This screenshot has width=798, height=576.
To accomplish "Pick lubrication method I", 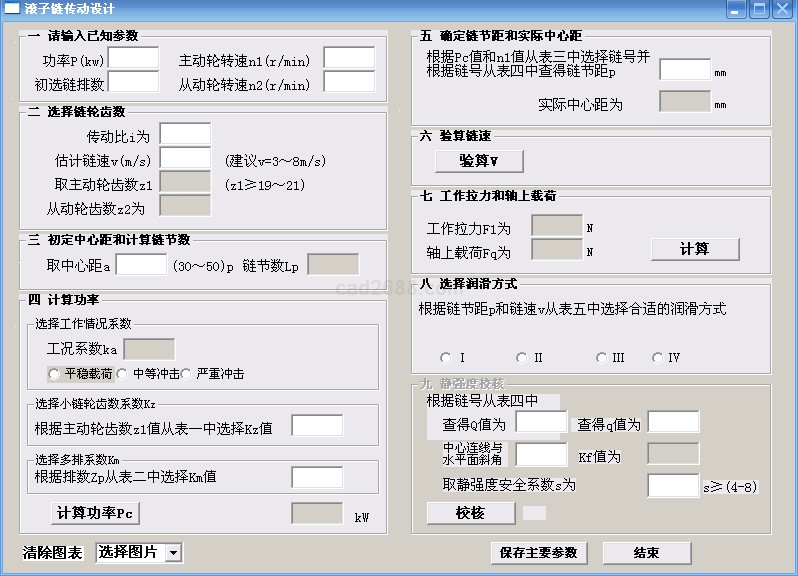I will 445,357.
